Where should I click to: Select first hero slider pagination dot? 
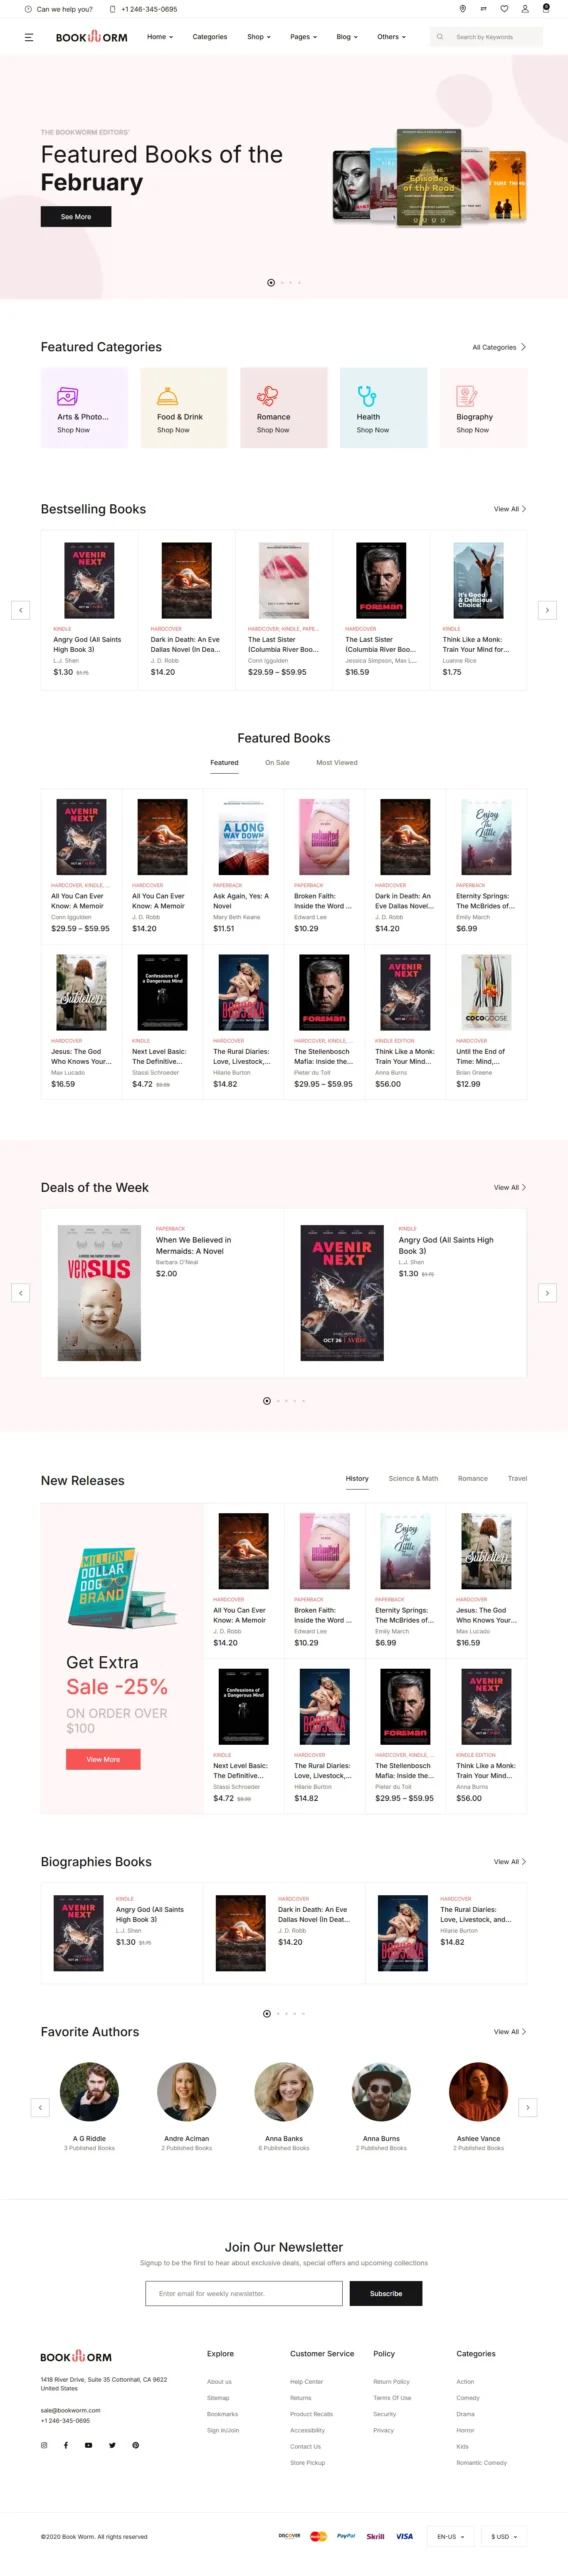[271, 283]
